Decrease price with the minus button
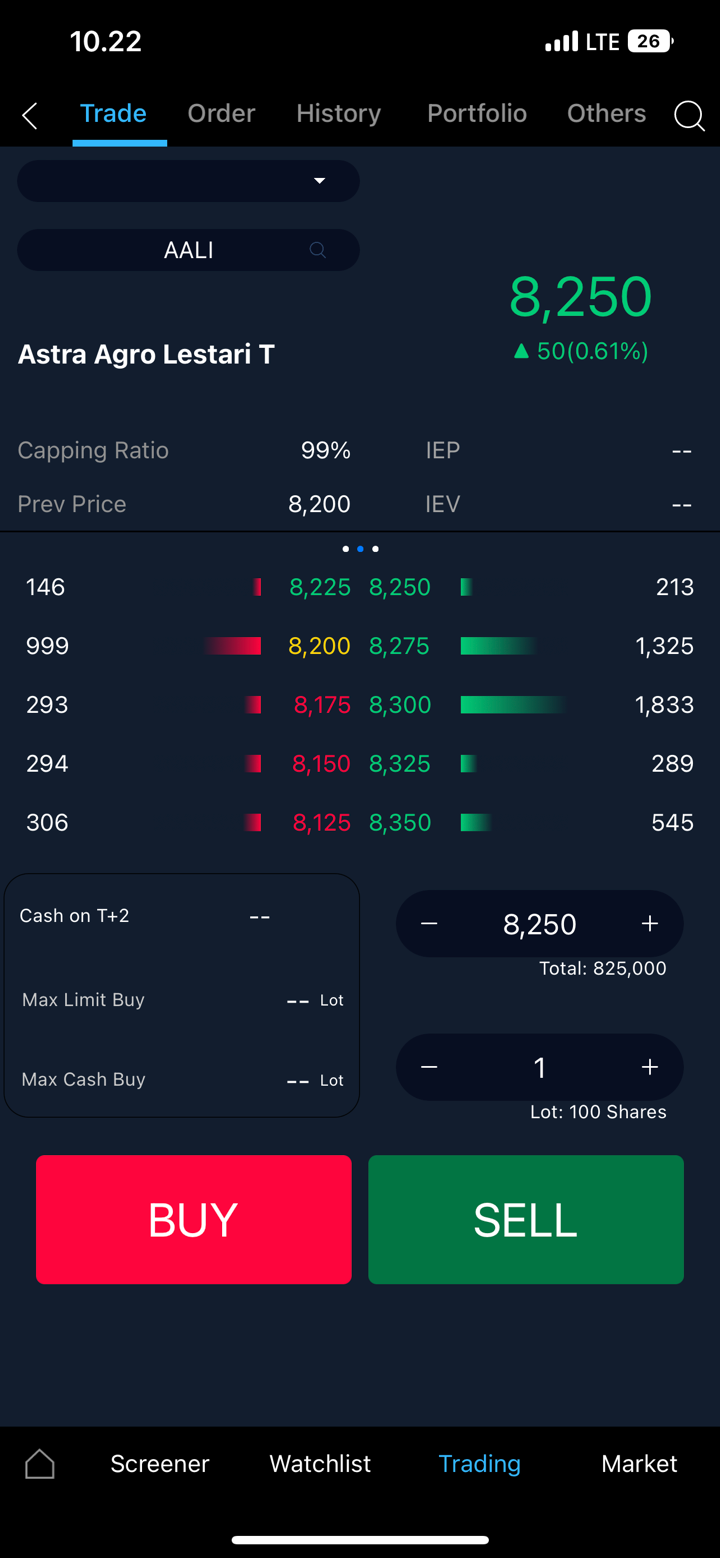This screenshot has width=720, height=1558. pyautogui.click(x=429, y=924)
